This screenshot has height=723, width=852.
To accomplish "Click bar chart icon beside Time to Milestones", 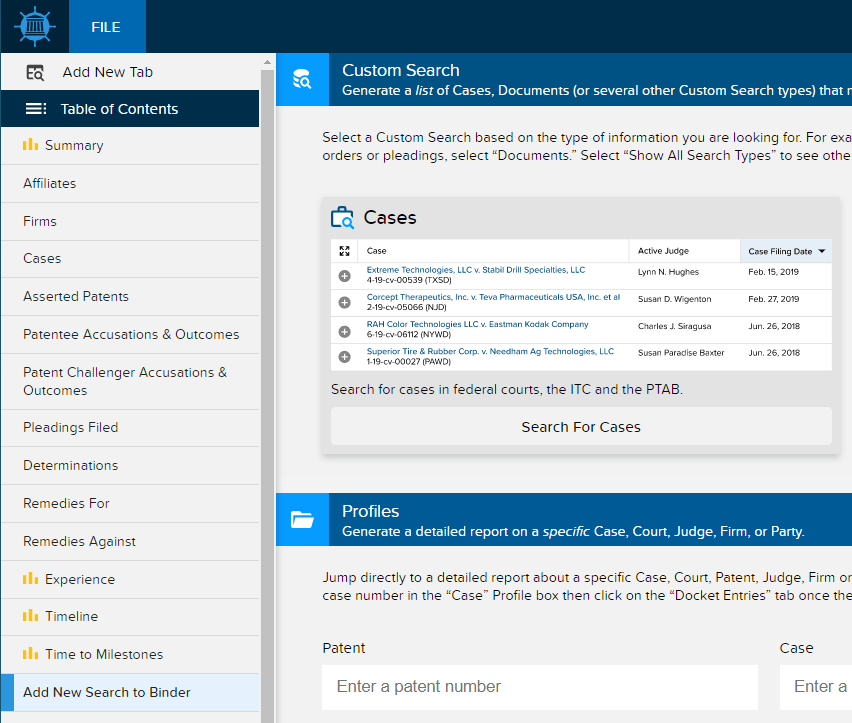I will pos(30,653).
